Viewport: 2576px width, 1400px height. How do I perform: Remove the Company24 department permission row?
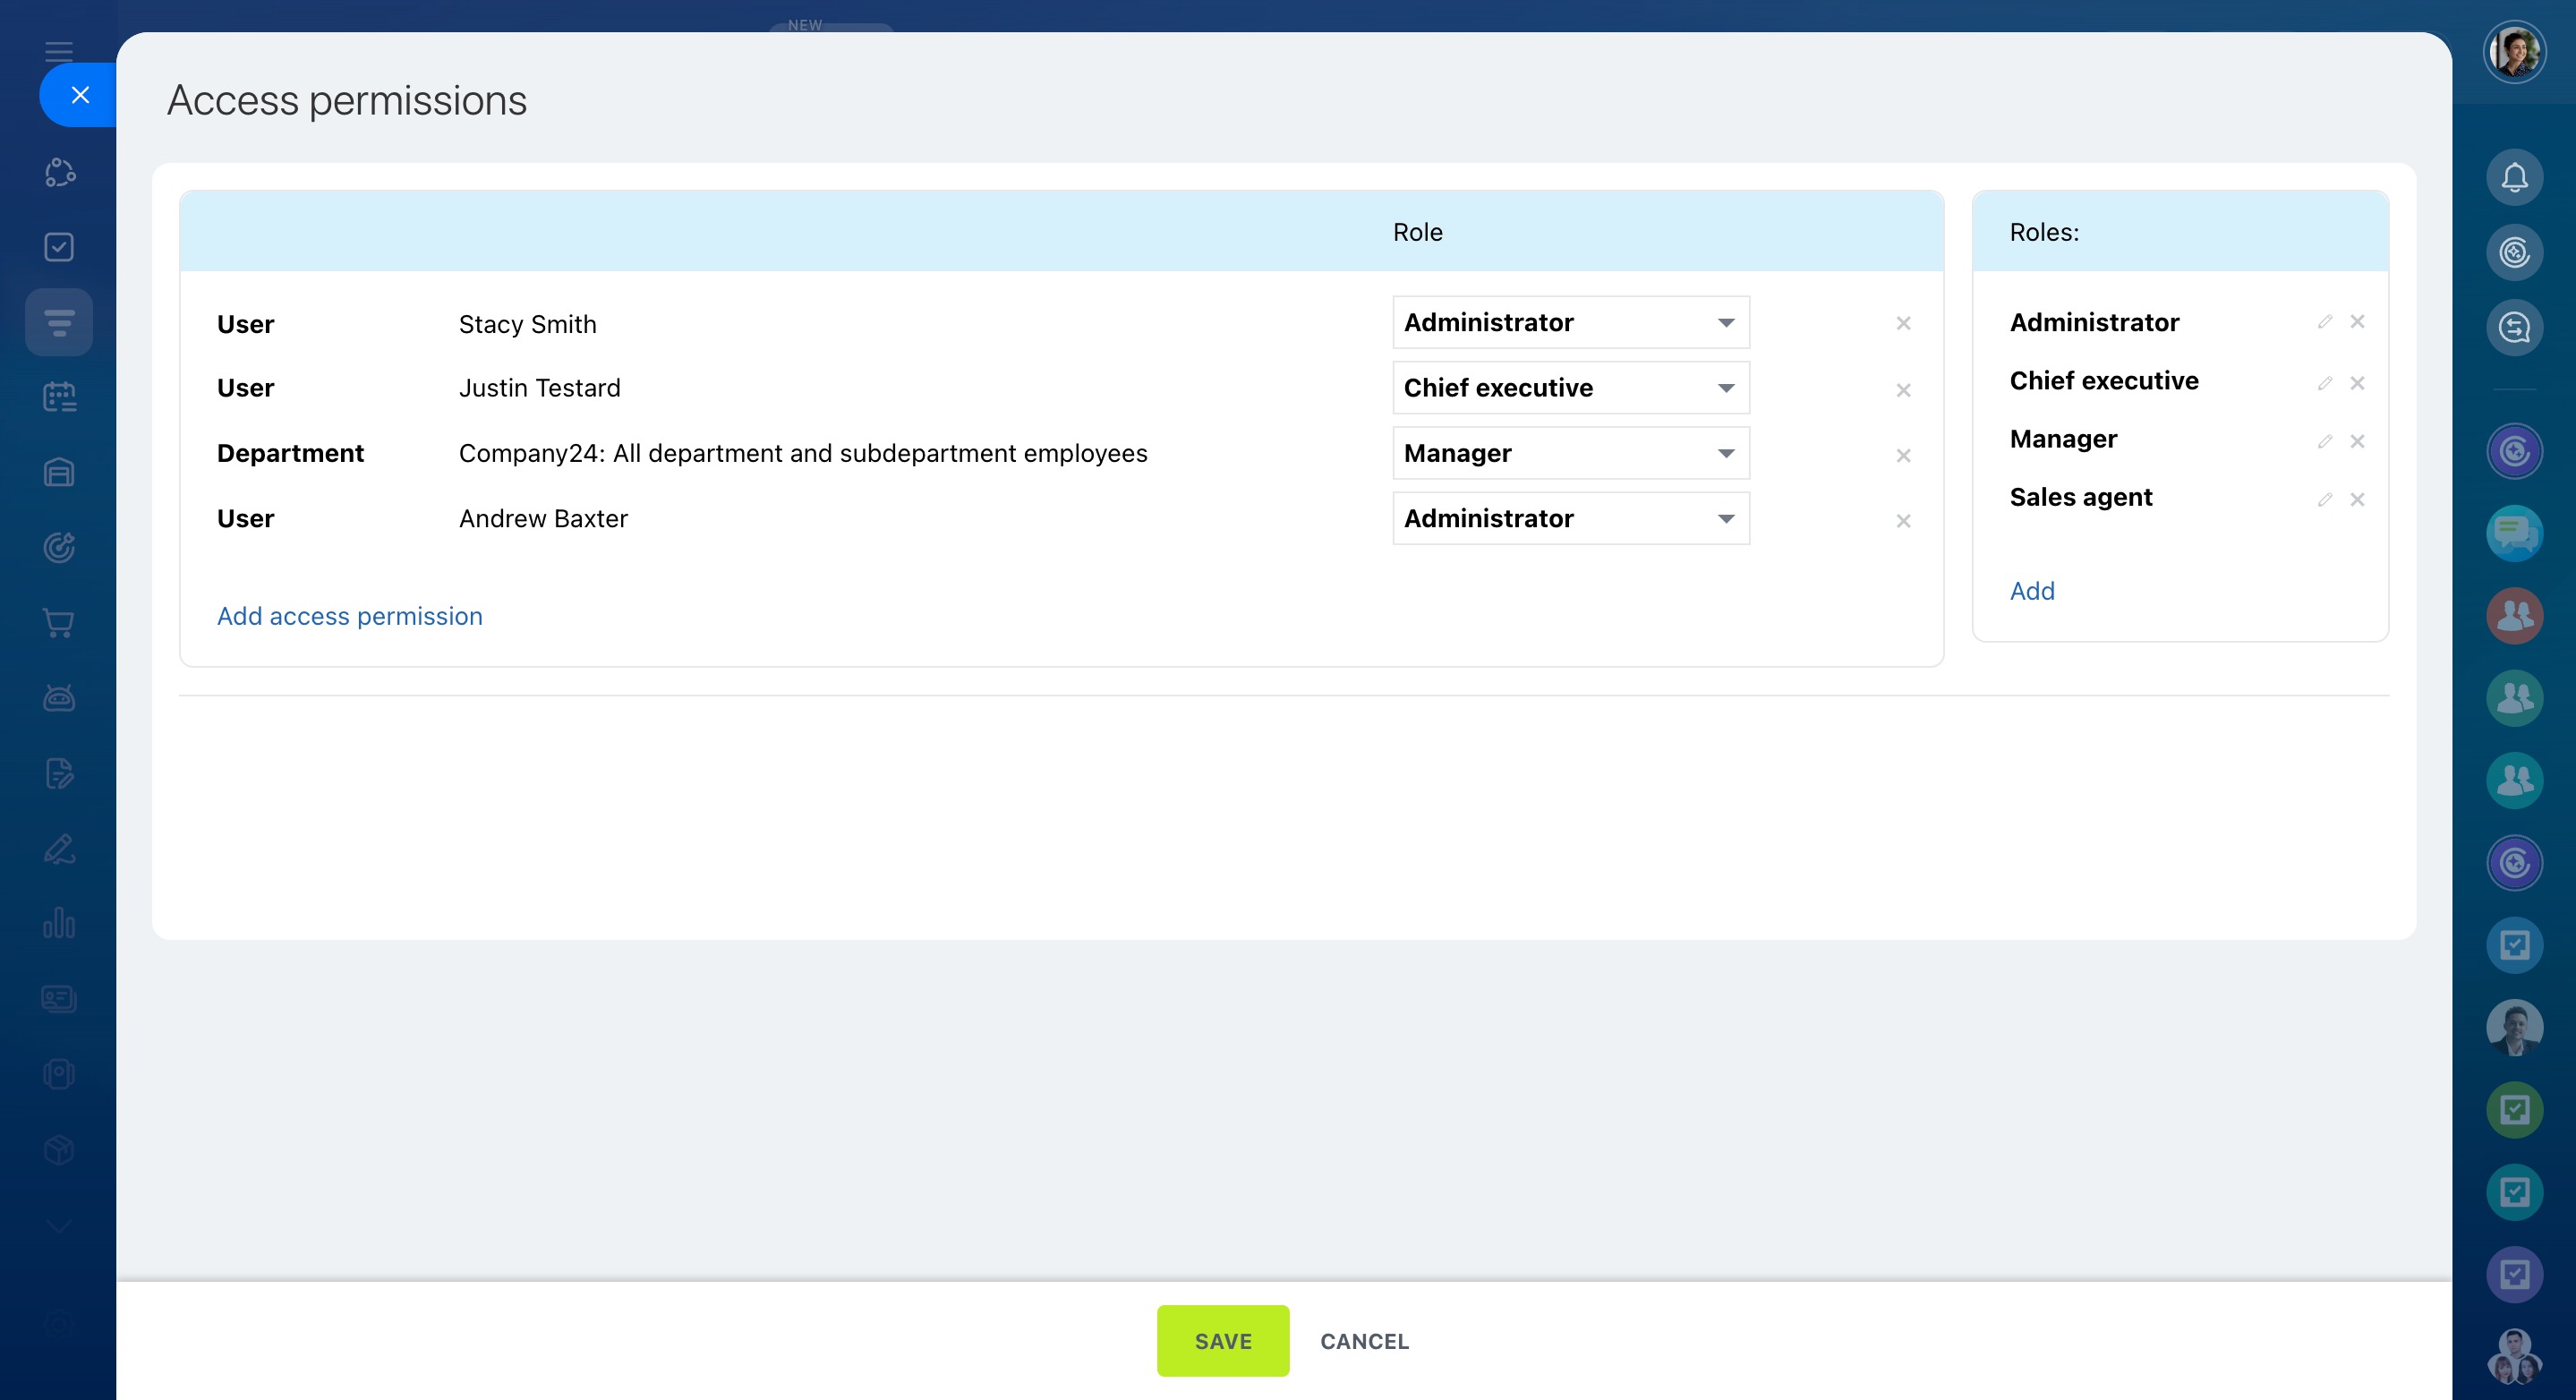pos(1903,455)
